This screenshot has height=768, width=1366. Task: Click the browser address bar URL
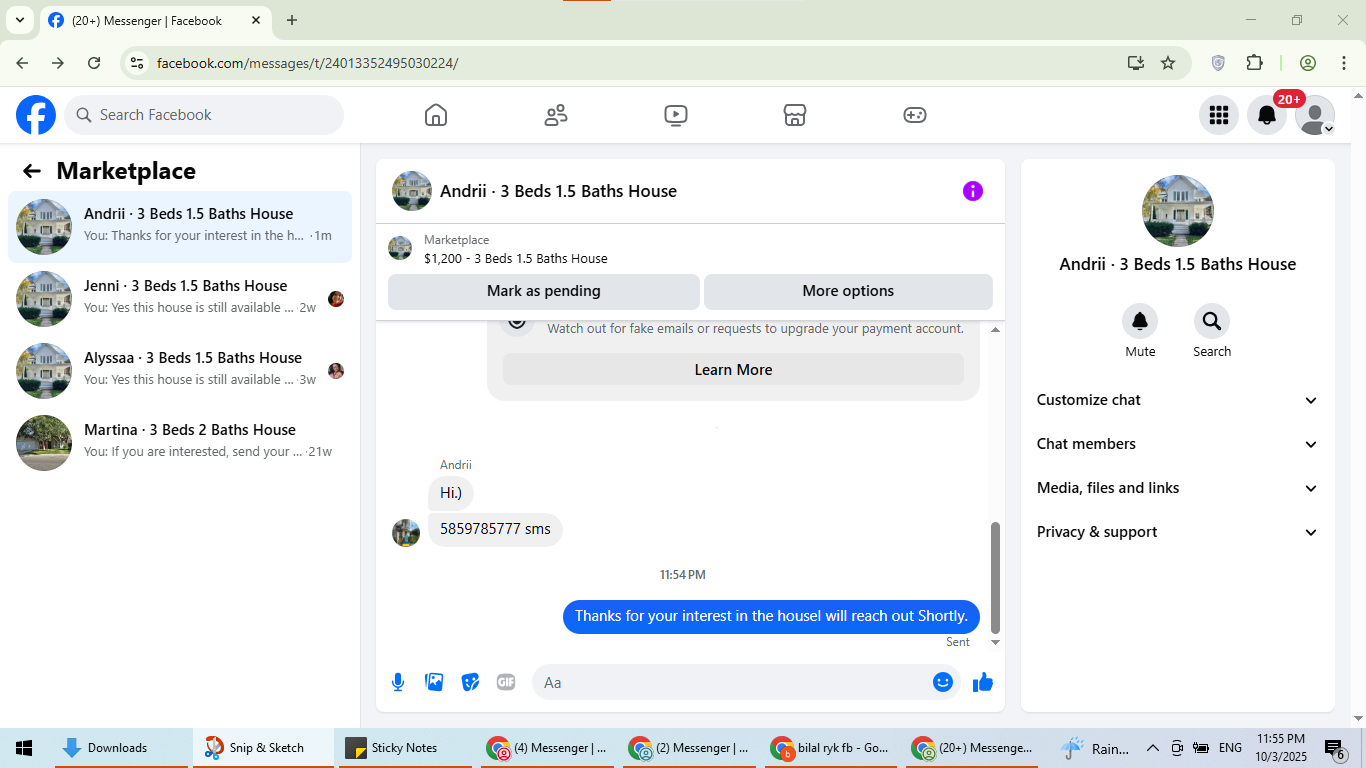(307, 63)
